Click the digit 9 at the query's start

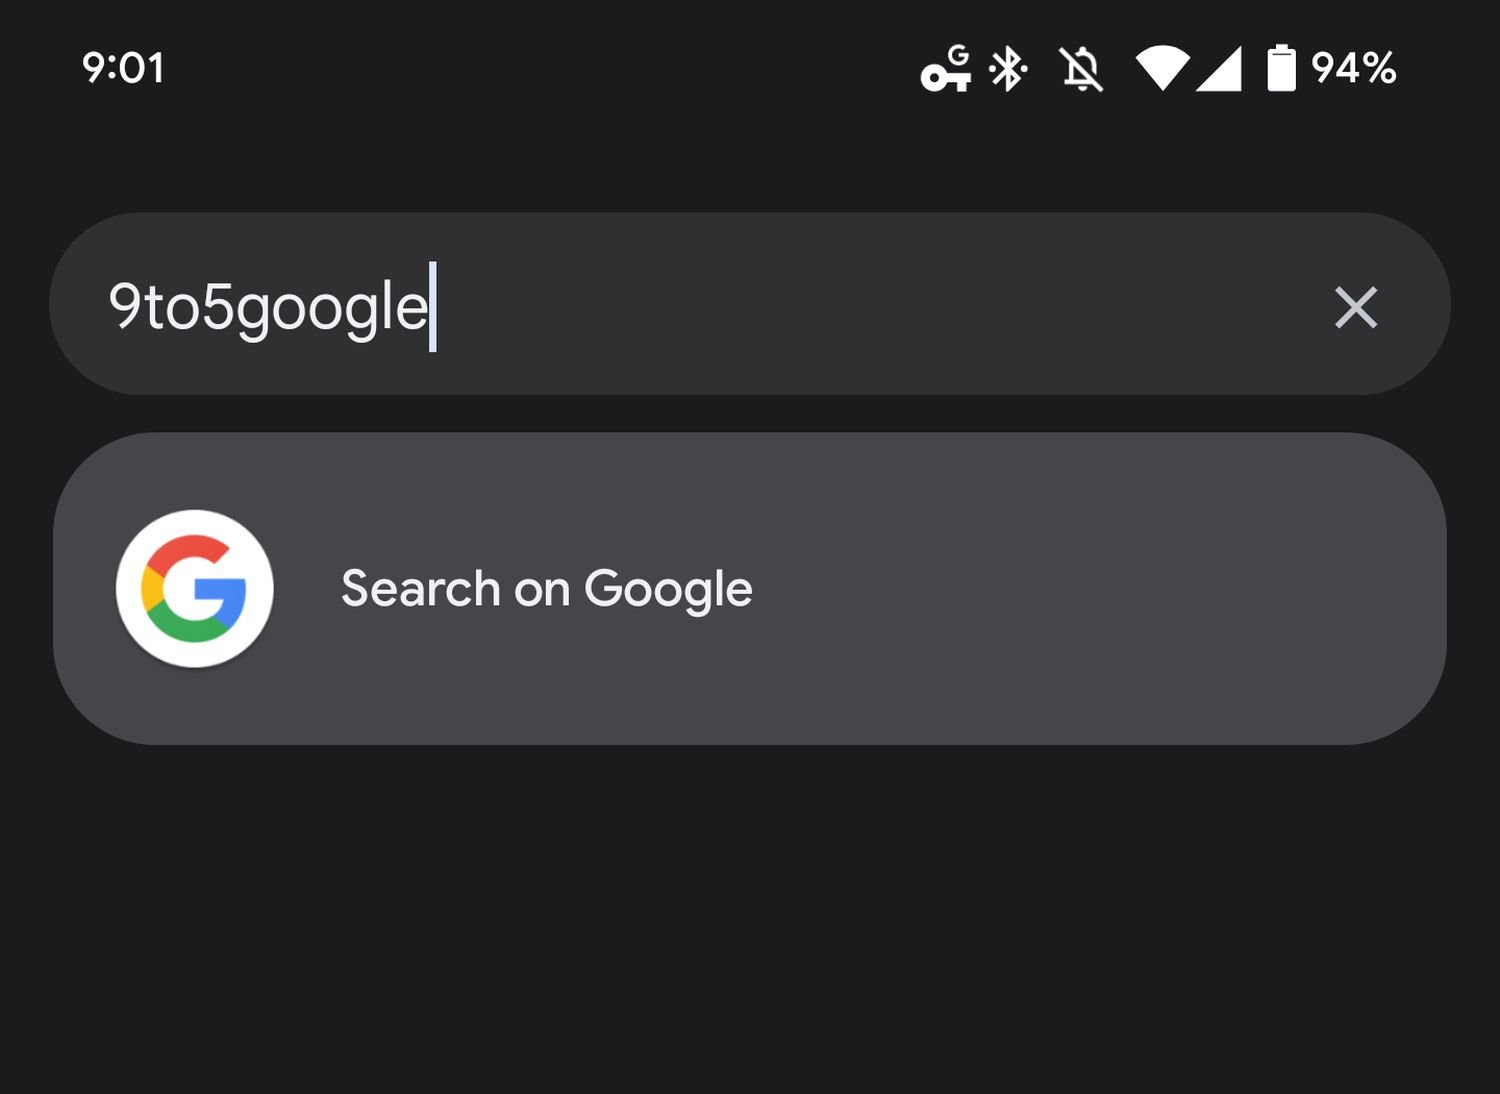(124, 305)
